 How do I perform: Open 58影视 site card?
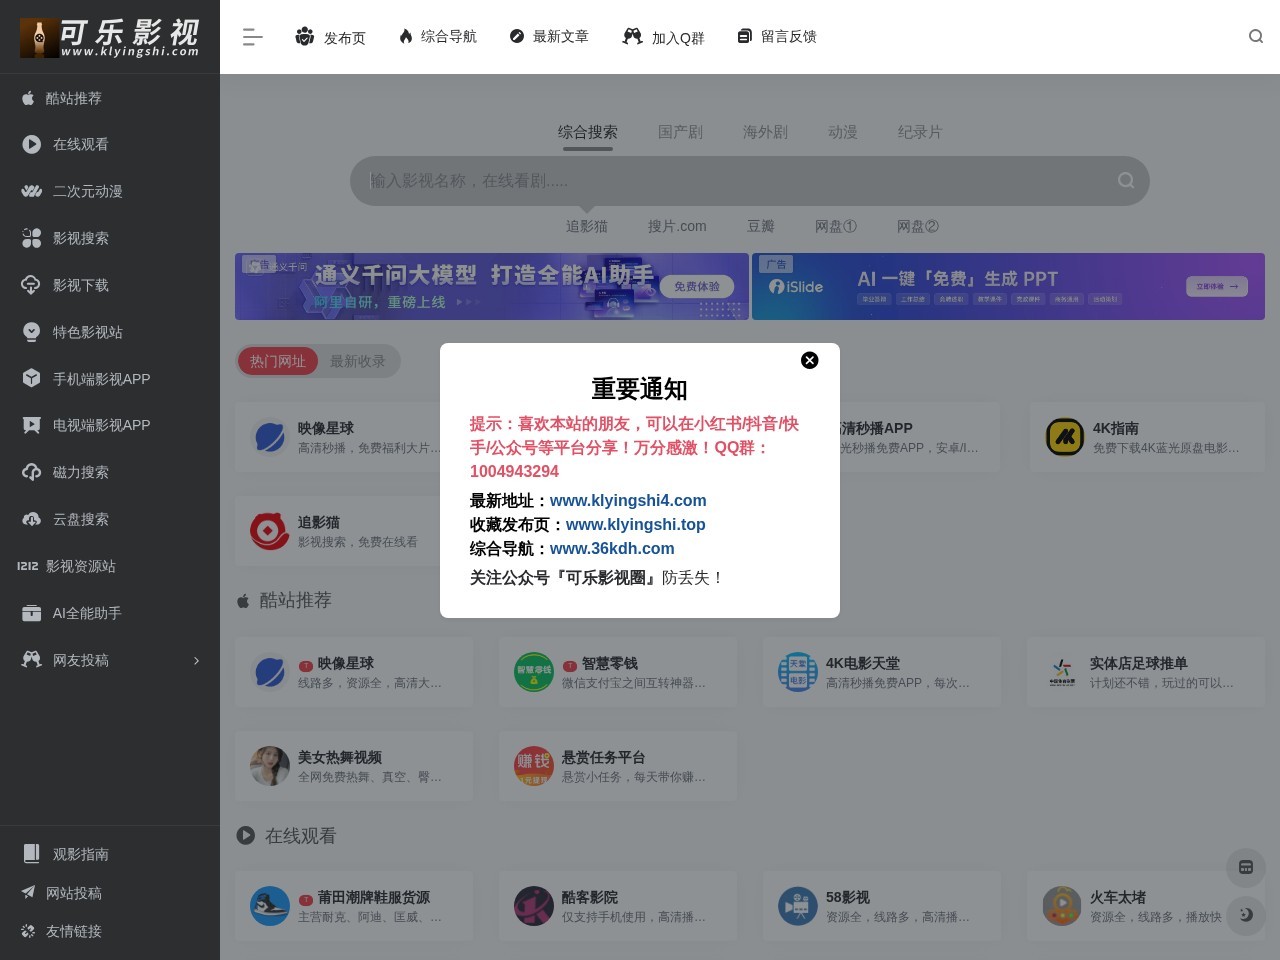point(882,906)
